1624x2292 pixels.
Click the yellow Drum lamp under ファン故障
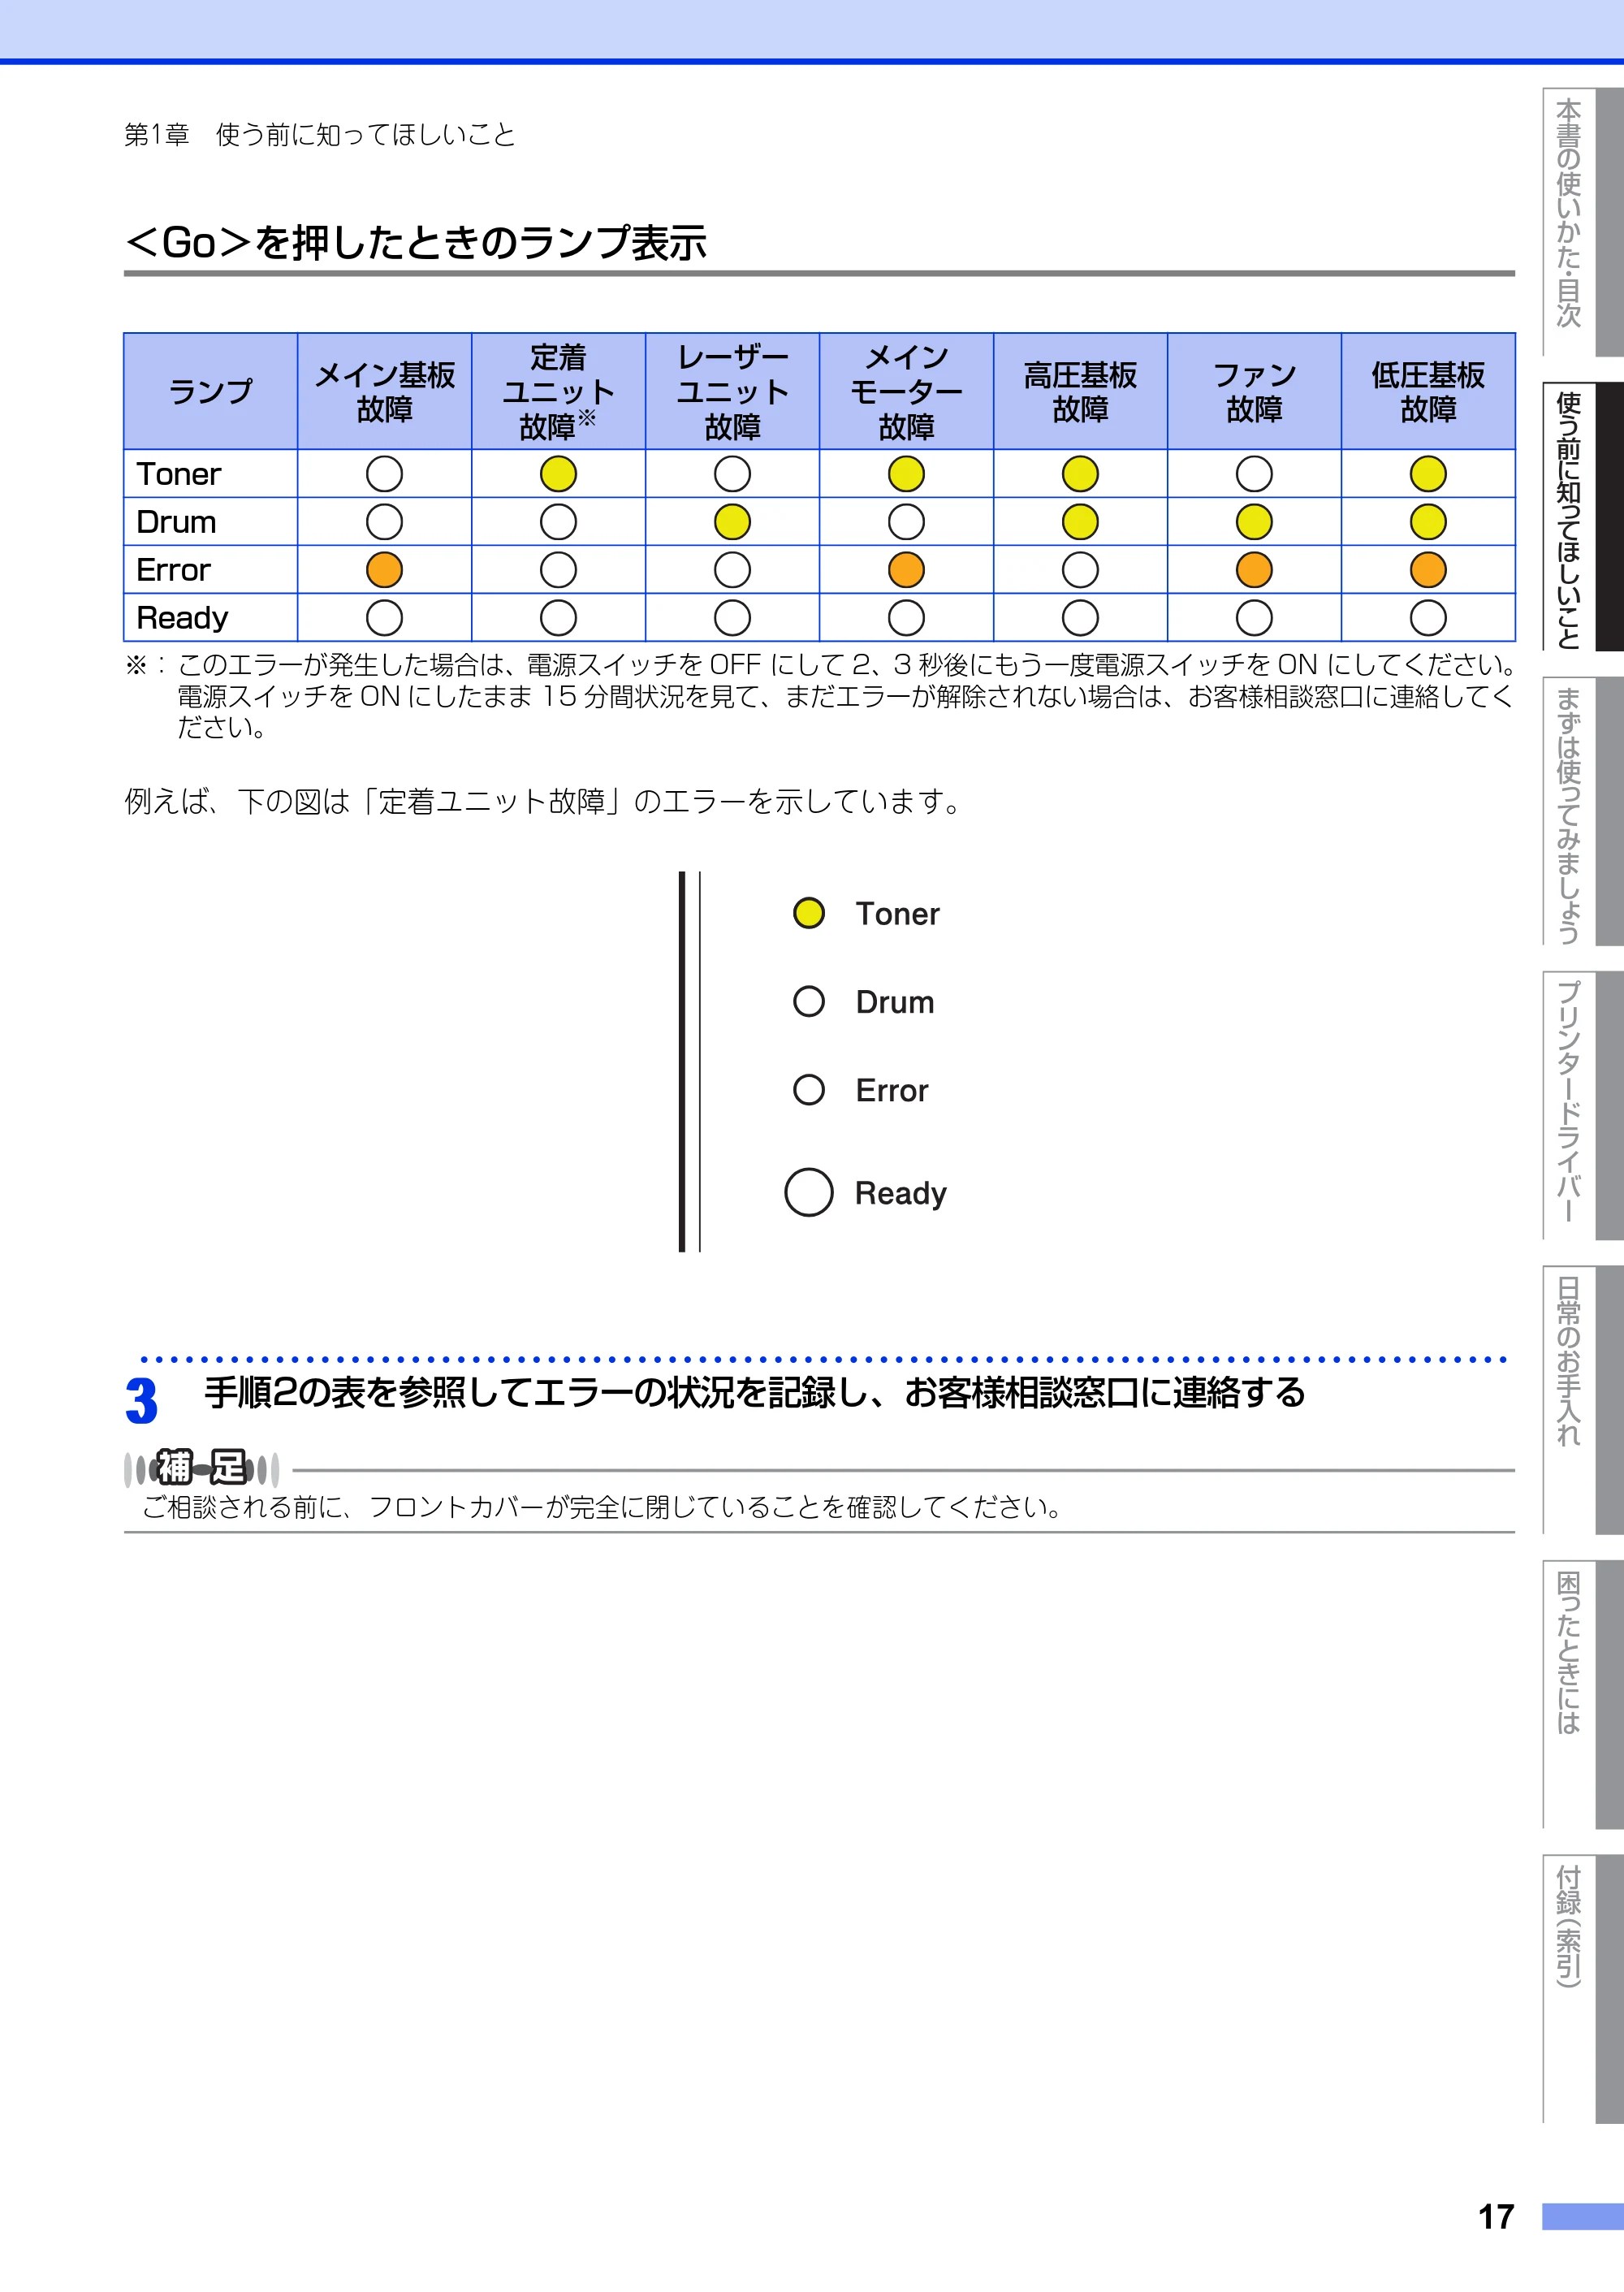(1254, 522)
